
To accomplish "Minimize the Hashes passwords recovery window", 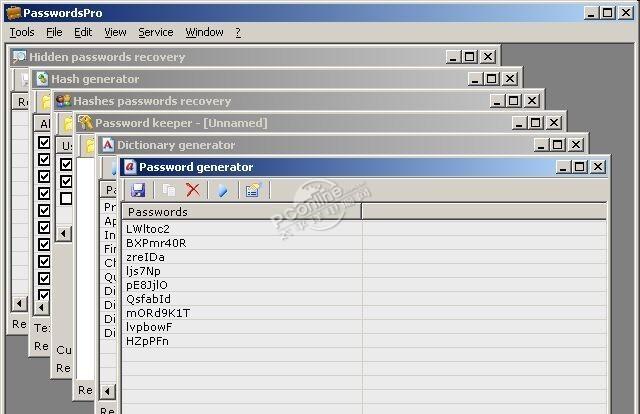I will click(497, 100).
